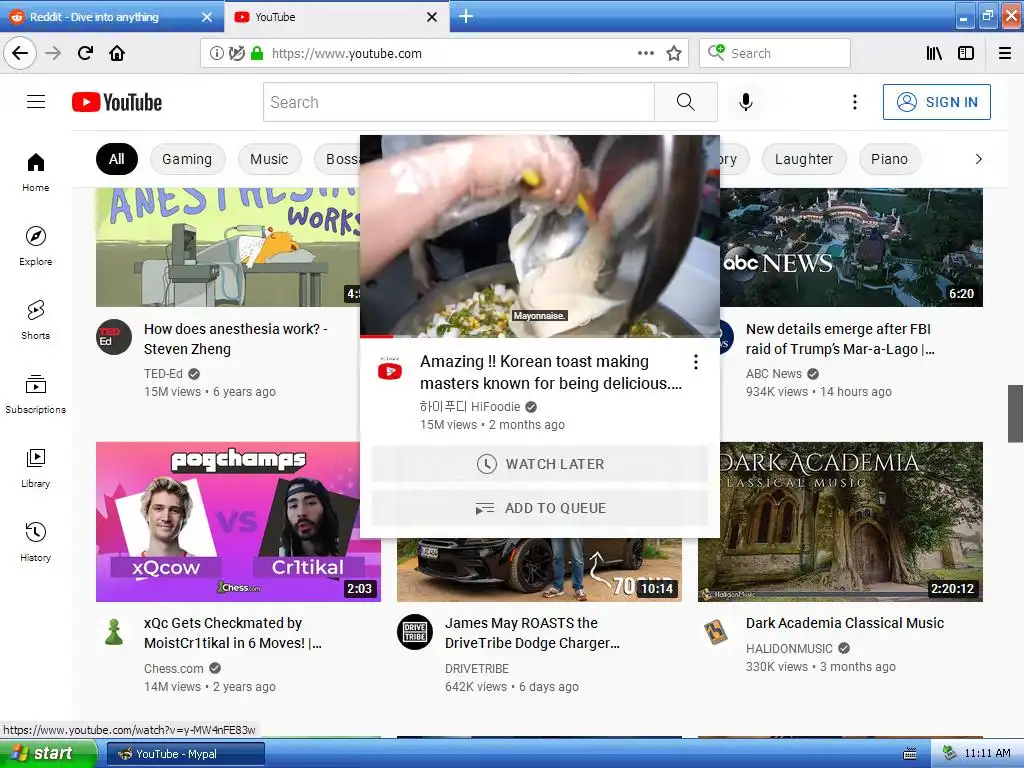Image resolution: width=1024 pixels, height=768 pixels.
Task: Open the HiFoodie channel name link
Action: [x=470, y=407]
